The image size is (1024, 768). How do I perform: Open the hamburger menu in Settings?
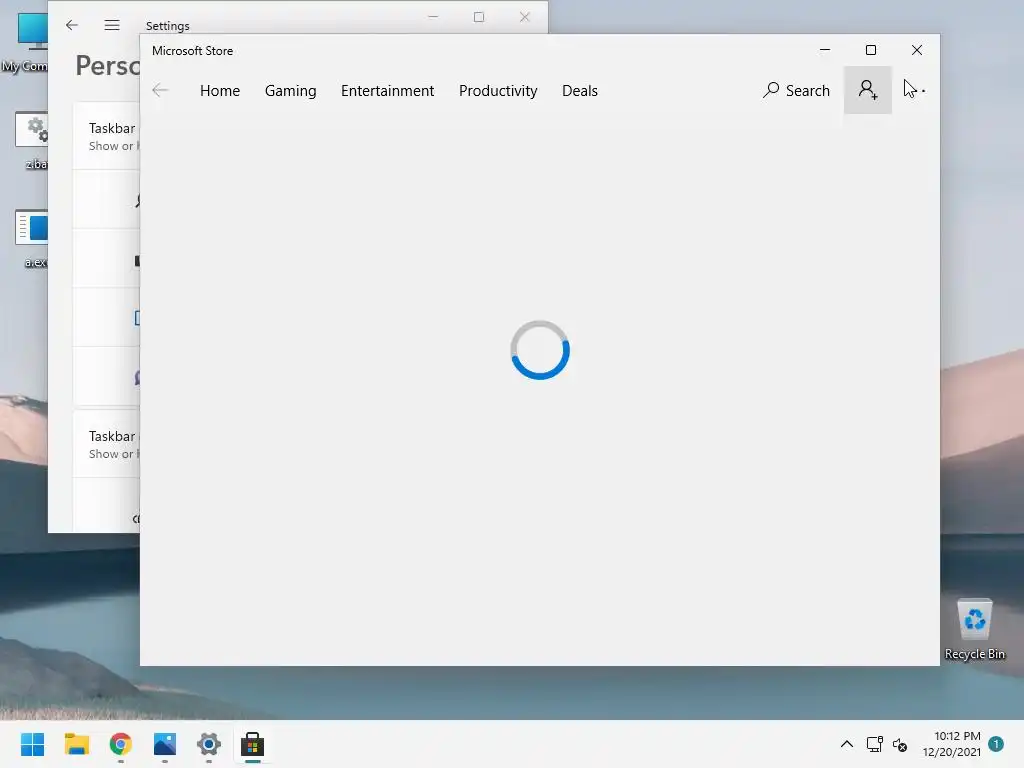pos(112,25)
